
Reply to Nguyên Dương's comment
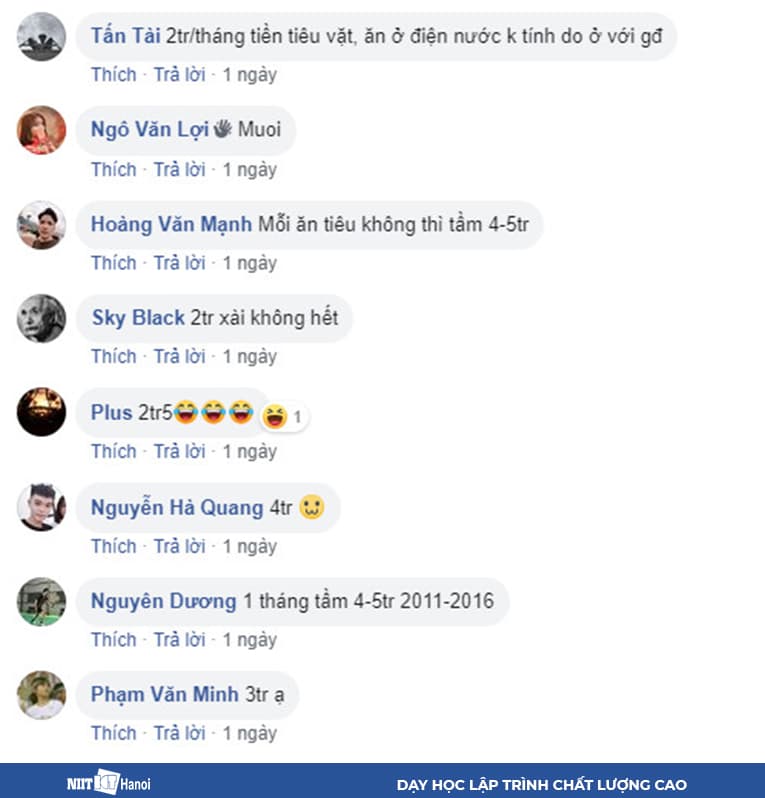pos(180,640)
